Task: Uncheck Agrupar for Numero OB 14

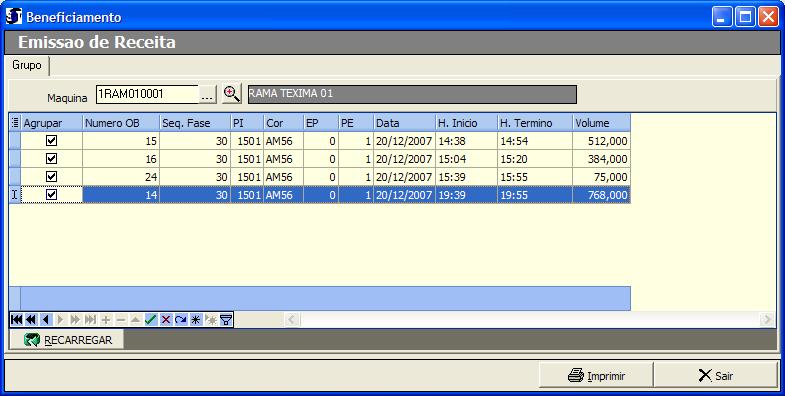Action: [x=51, y=195]
